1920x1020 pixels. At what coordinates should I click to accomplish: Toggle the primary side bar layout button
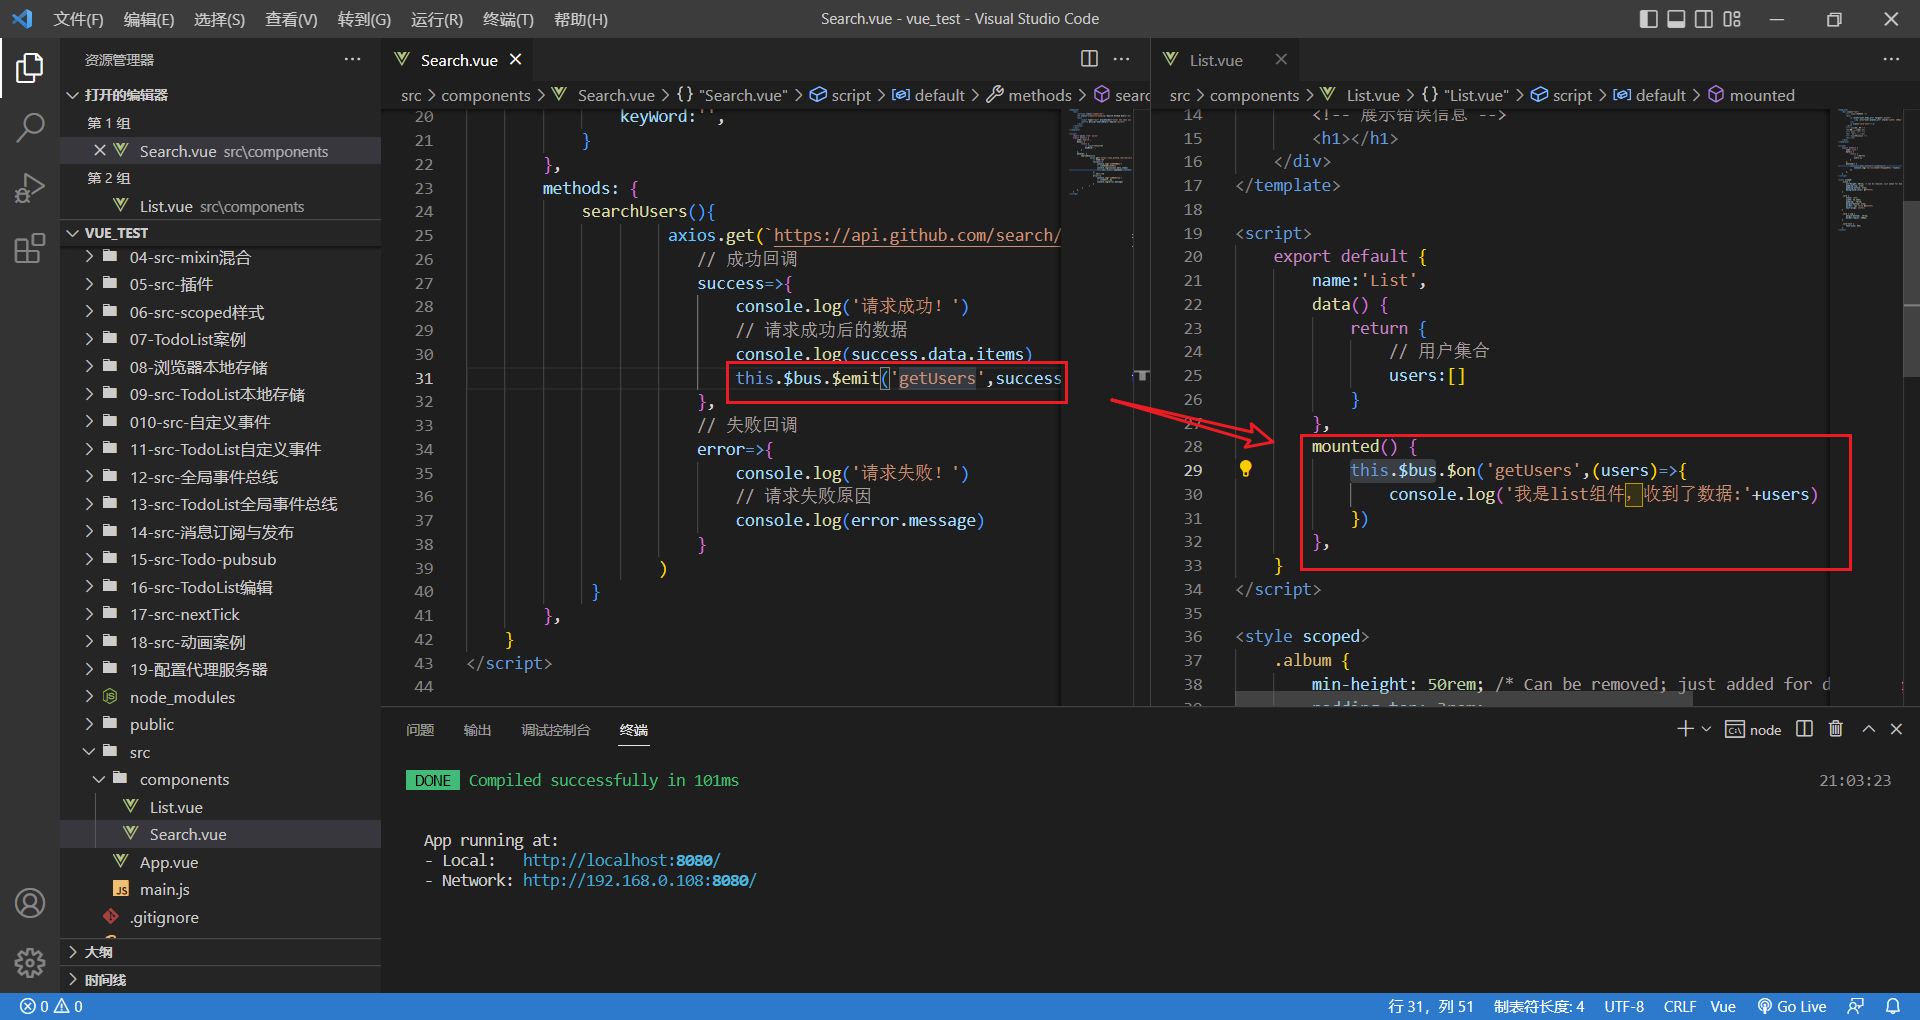tap(1649, 19)
